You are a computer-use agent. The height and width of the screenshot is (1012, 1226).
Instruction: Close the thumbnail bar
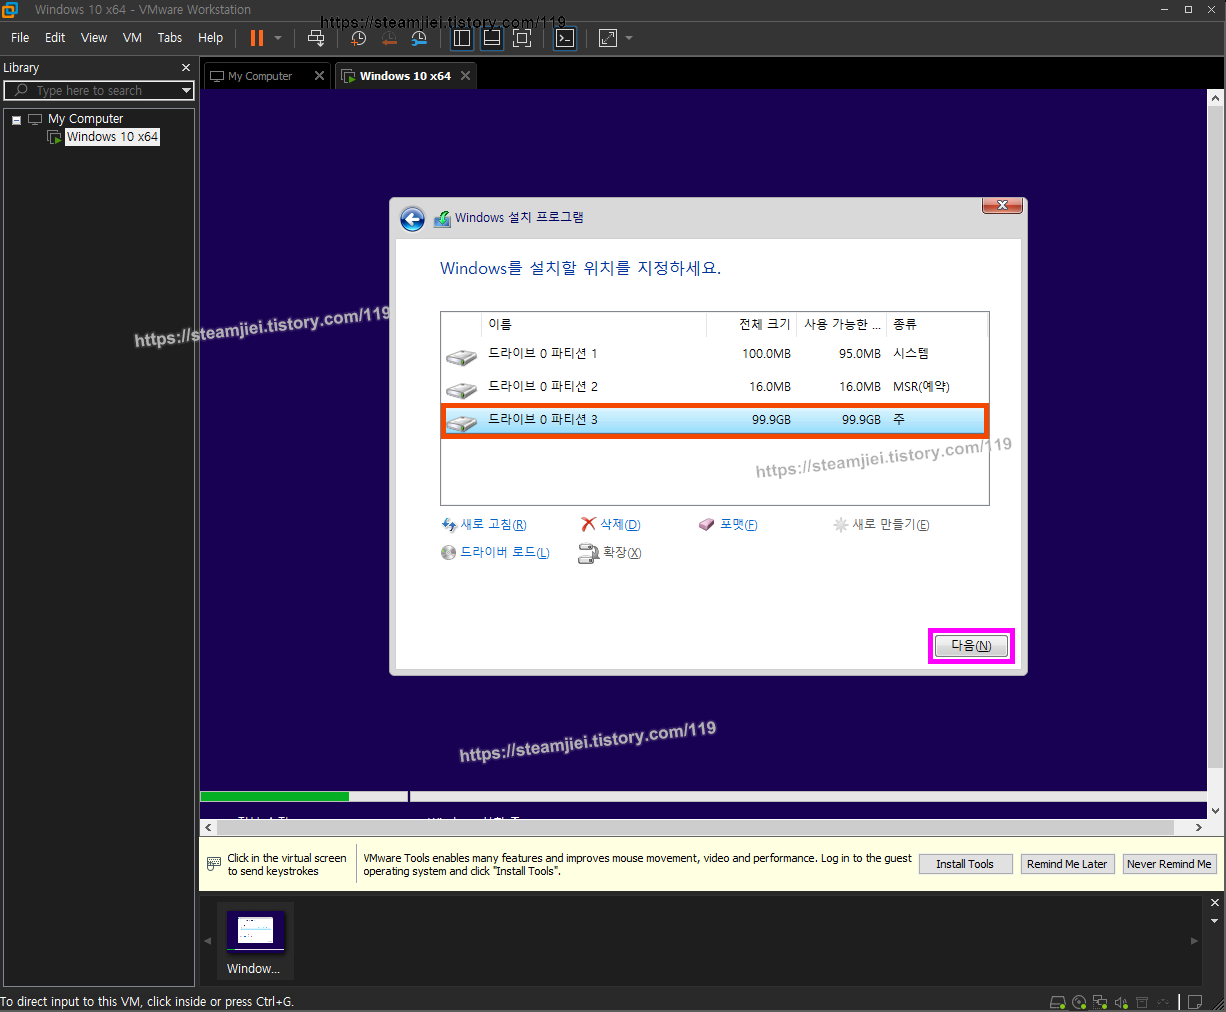click(x=1215, y=903)
